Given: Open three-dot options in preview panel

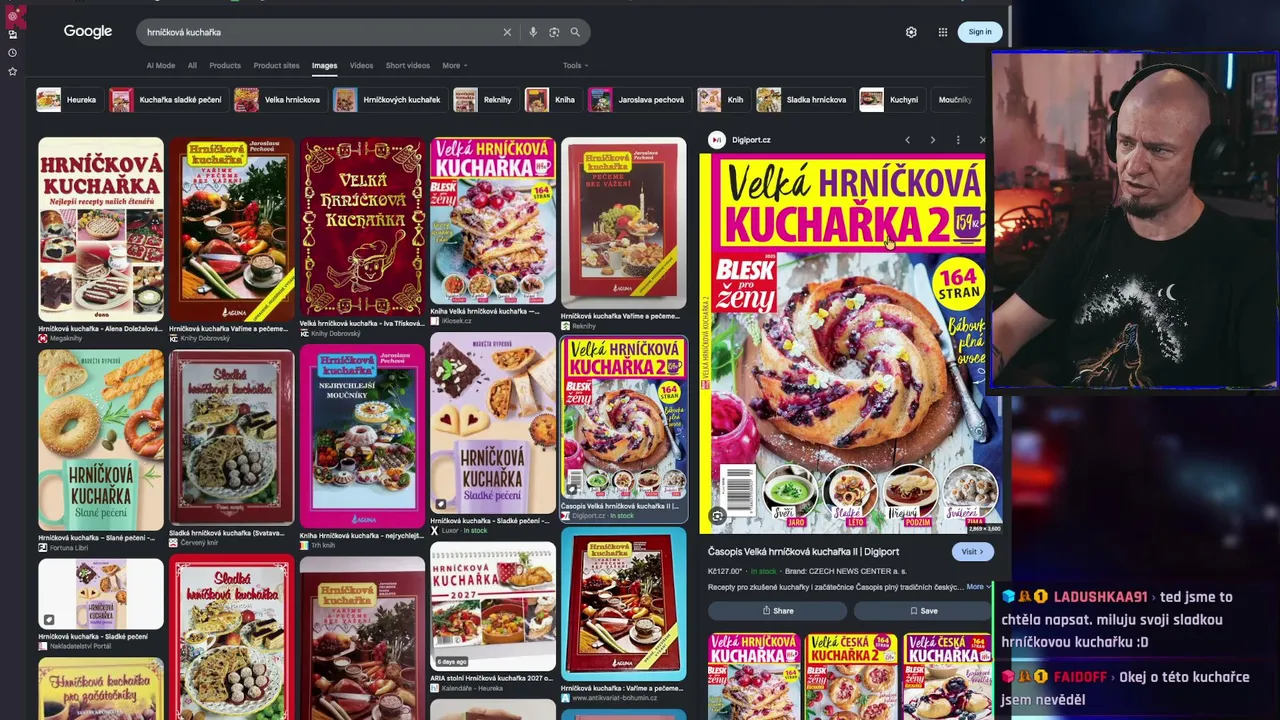Looking at the screenshot, I should click(x=957, y=140).
